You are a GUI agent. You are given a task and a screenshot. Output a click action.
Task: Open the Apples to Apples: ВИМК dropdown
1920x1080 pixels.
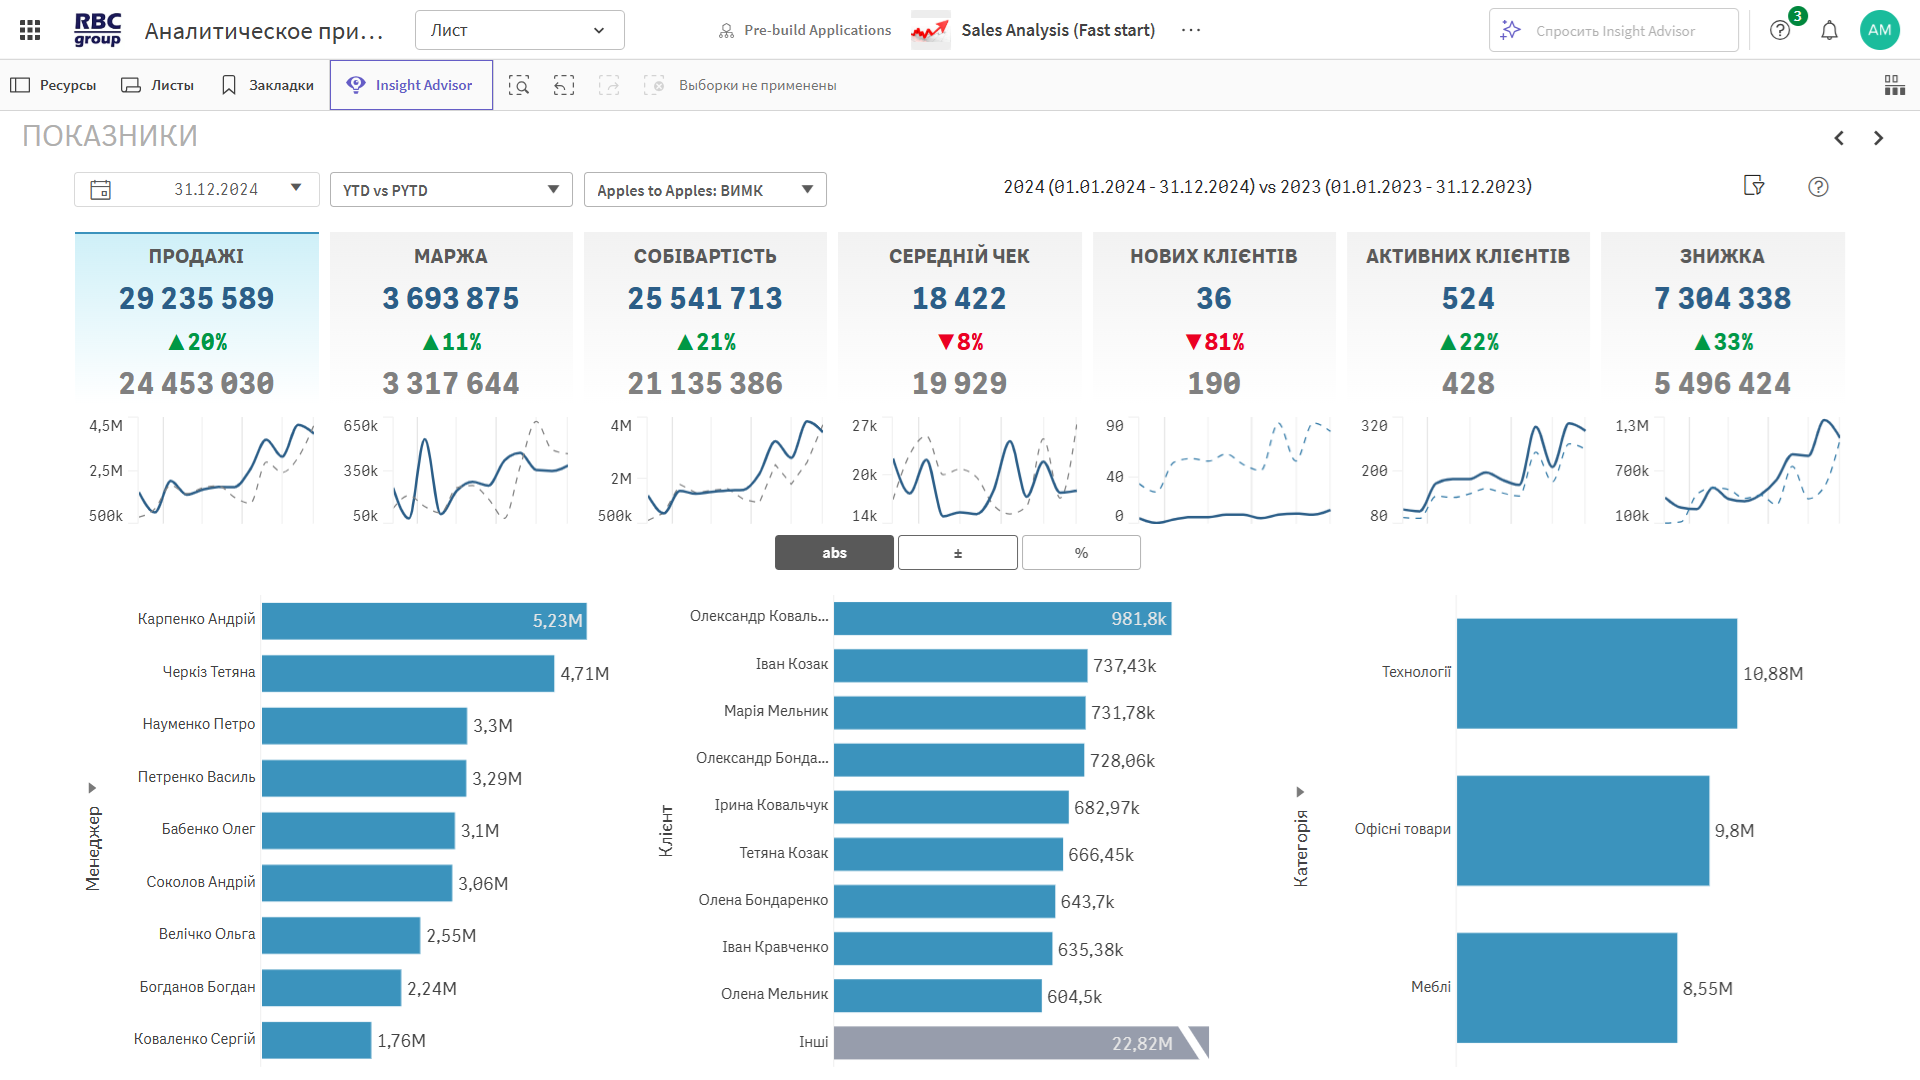point(704,190)
